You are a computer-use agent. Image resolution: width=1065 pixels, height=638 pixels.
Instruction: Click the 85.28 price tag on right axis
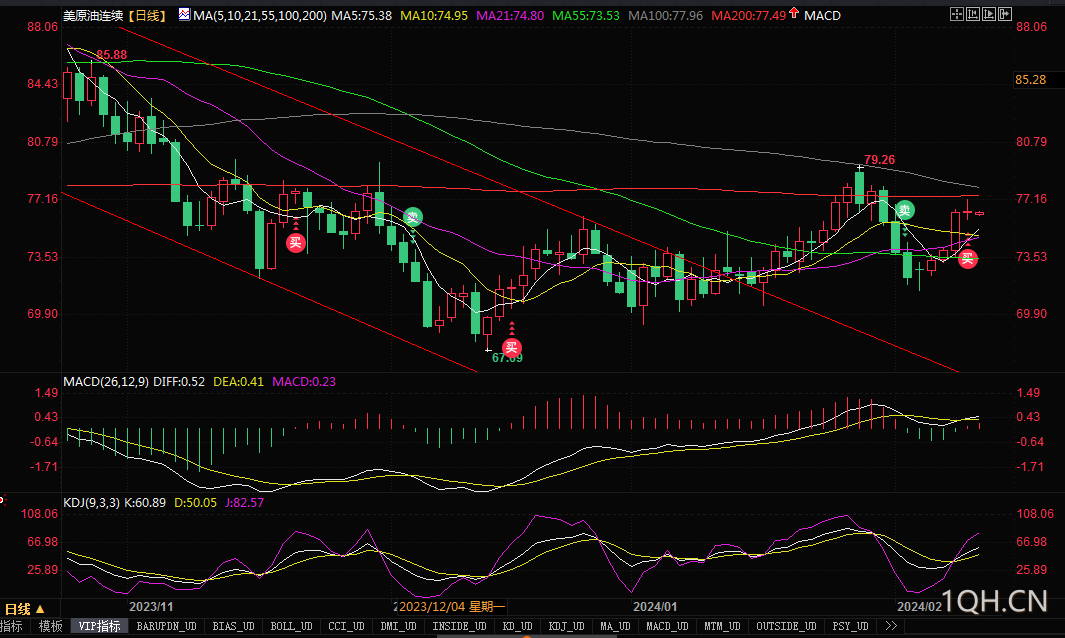pos(1030,79)
